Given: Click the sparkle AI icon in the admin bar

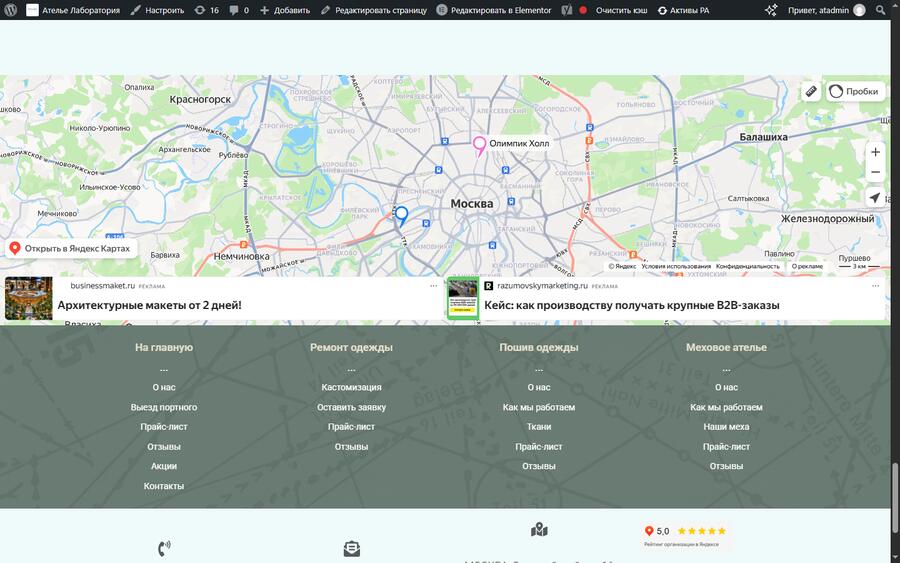Looking at the screenshot, I should pyautogui.click(x=771, y=10).
